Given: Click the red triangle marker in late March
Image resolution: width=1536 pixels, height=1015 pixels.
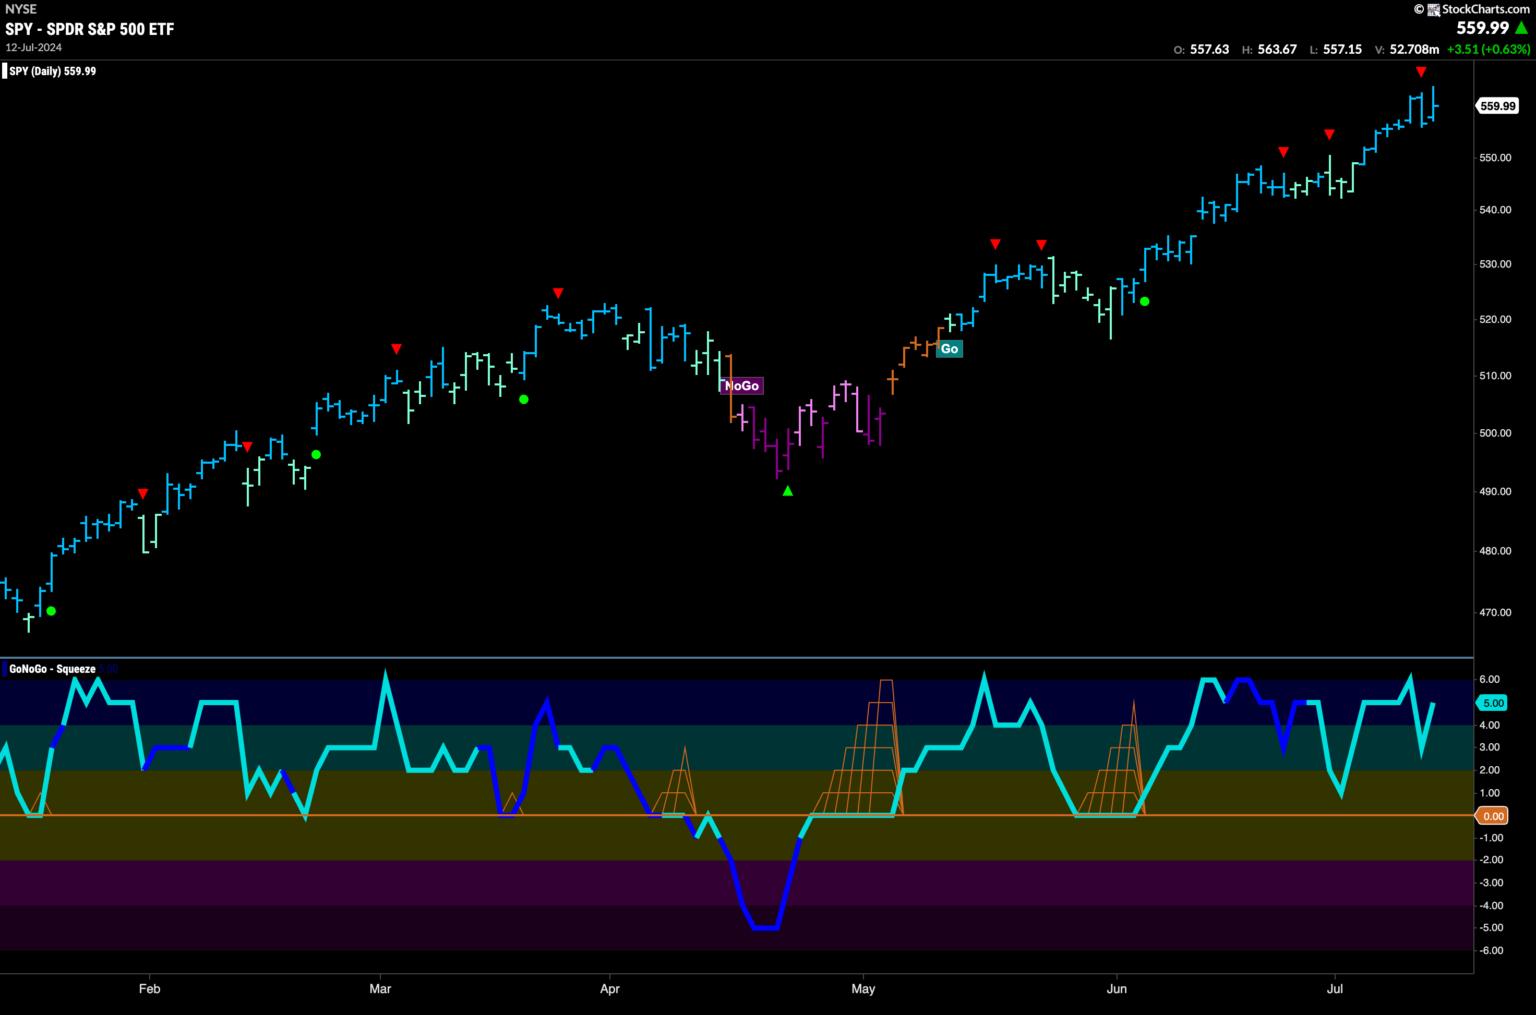Looking at the screenshot, I should [x=558, y=293].
